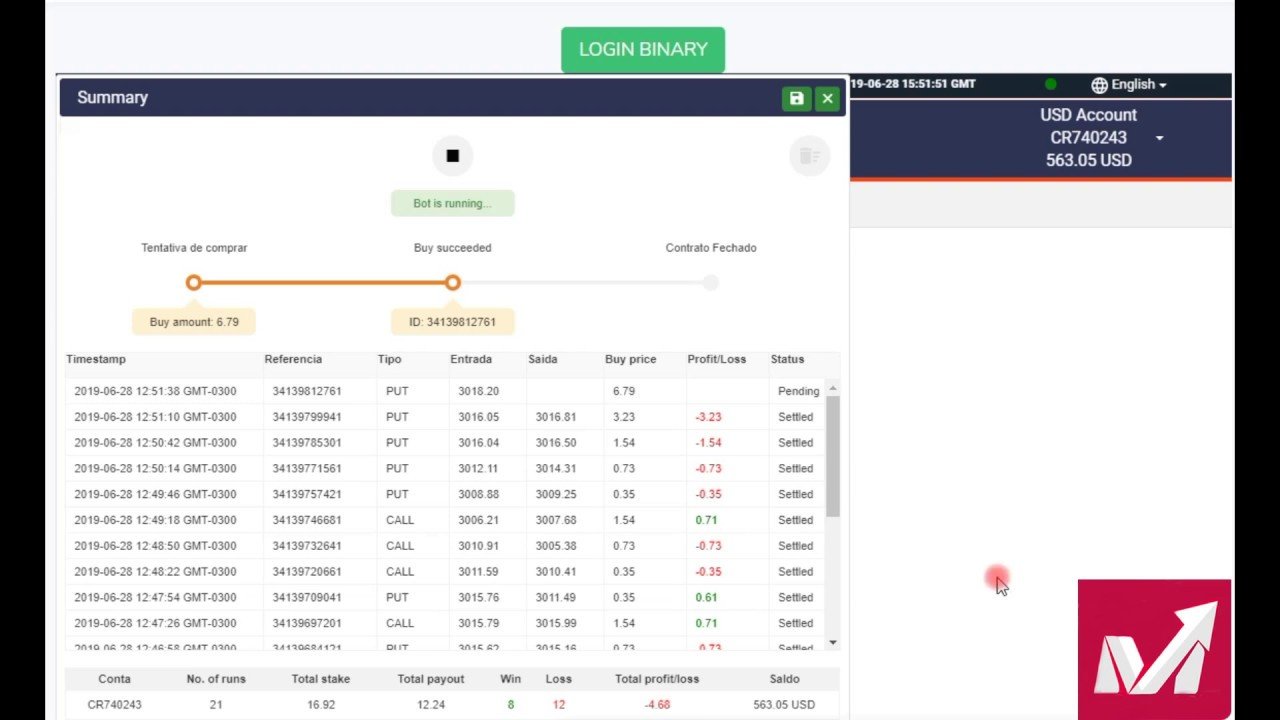Click the trade table scrollbar thumb
1280x720 pixels.
coord(832,456)
